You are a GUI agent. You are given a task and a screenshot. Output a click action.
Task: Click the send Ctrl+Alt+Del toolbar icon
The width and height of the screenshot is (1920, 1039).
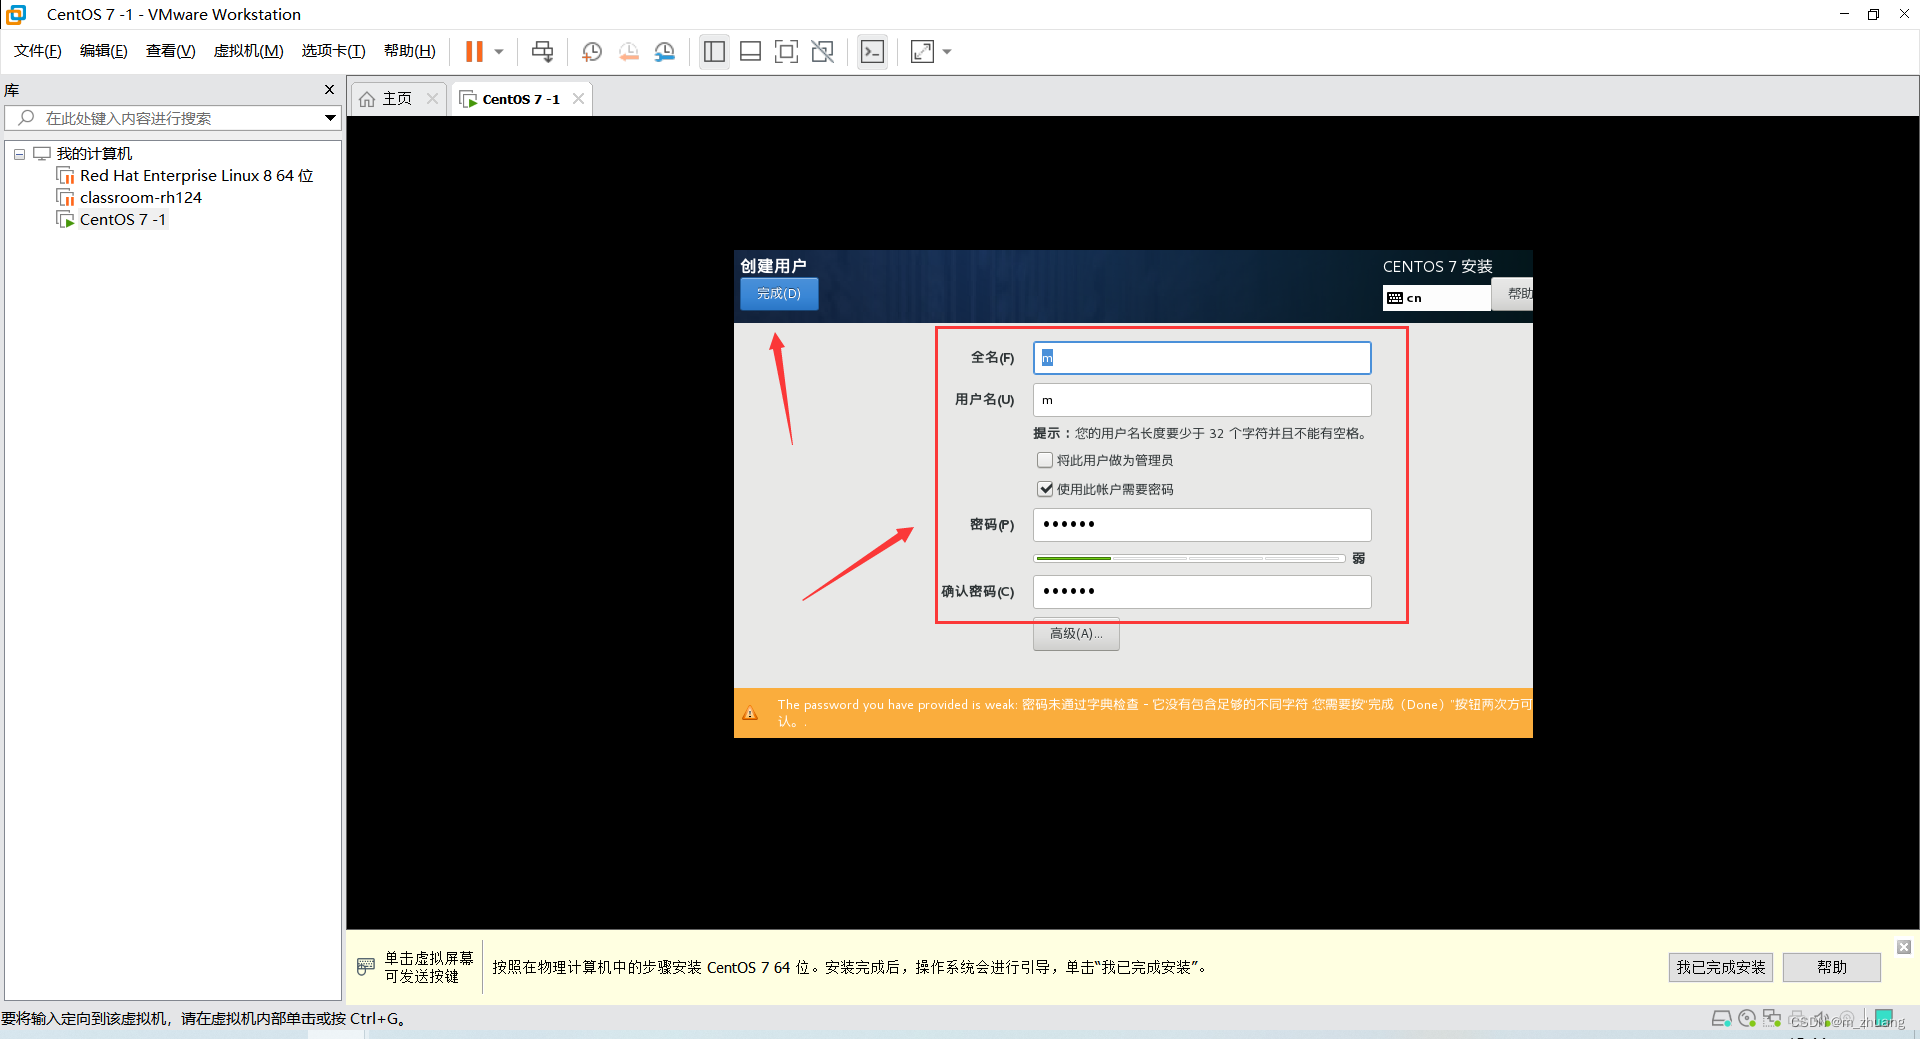[x=542, y=51]
